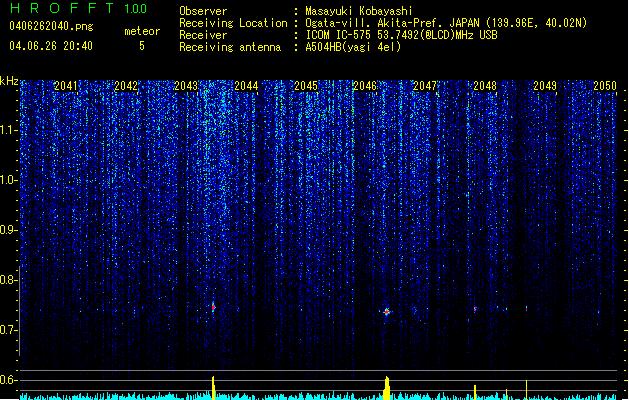Click the thin yellow intensity peak before 2049
This screenshot has width=629, height=400.
click(526, 390)
